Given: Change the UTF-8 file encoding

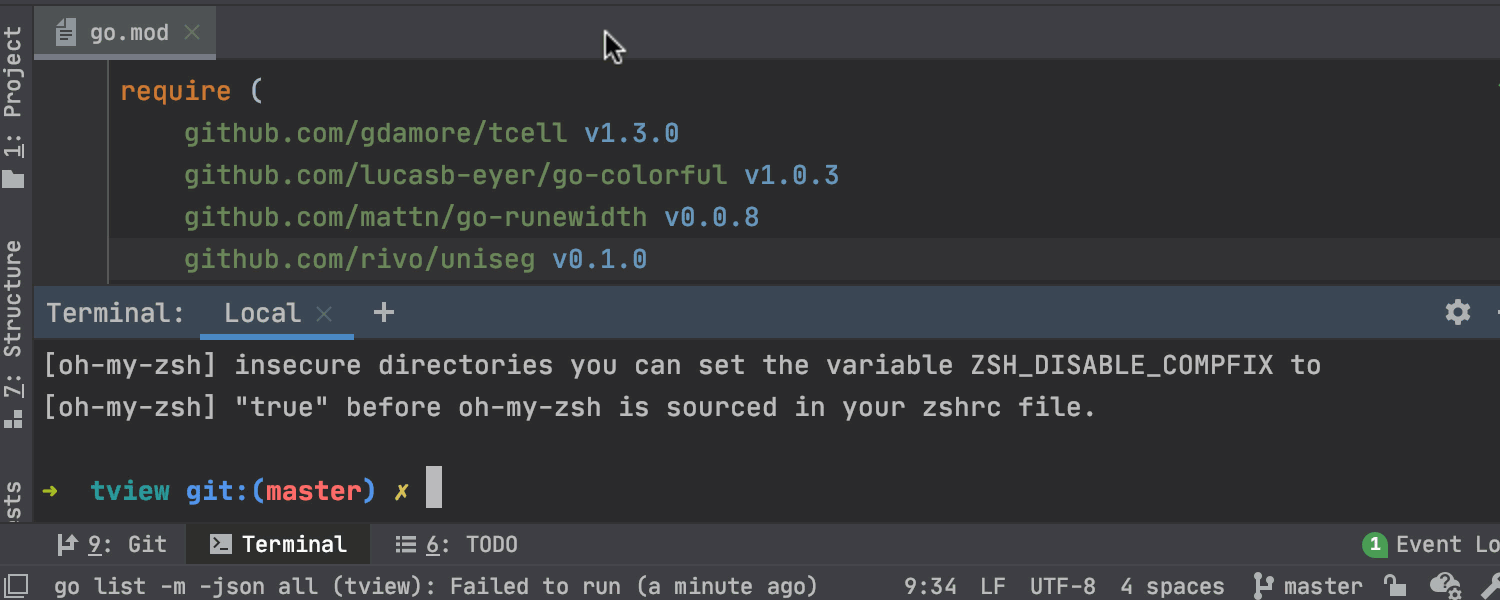Looking at the screenshot, I should tap(1062, 586).
